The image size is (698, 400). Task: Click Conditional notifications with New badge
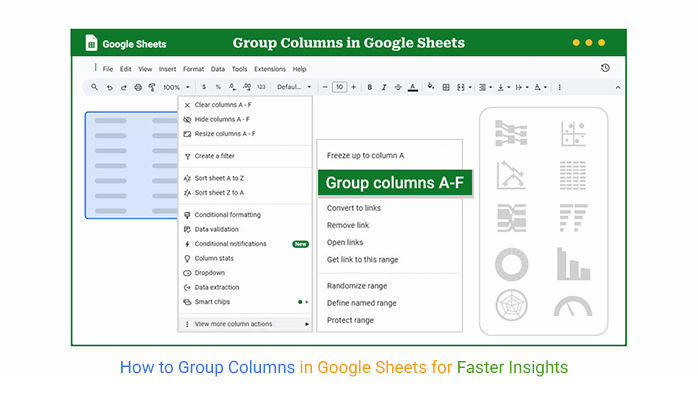231,244
